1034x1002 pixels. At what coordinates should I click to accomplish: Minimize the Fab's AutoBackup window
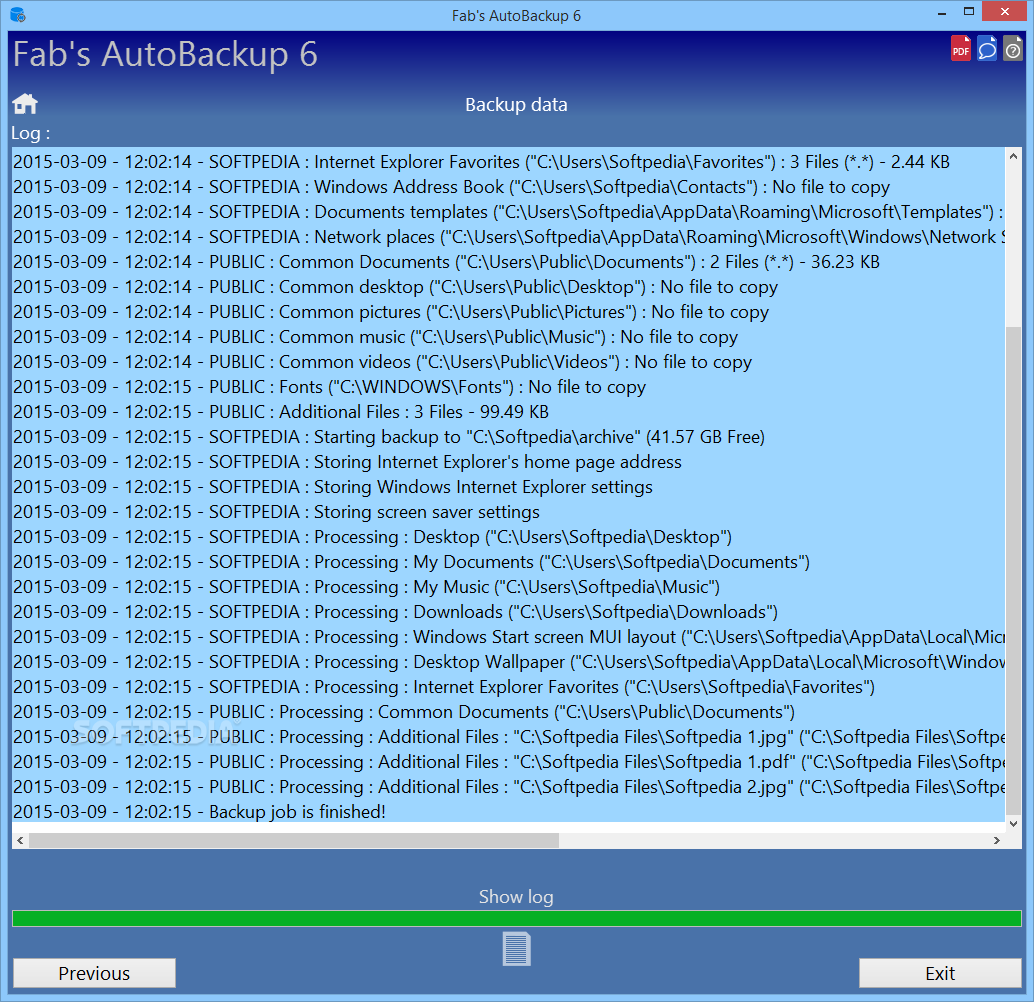pos(942,13)
